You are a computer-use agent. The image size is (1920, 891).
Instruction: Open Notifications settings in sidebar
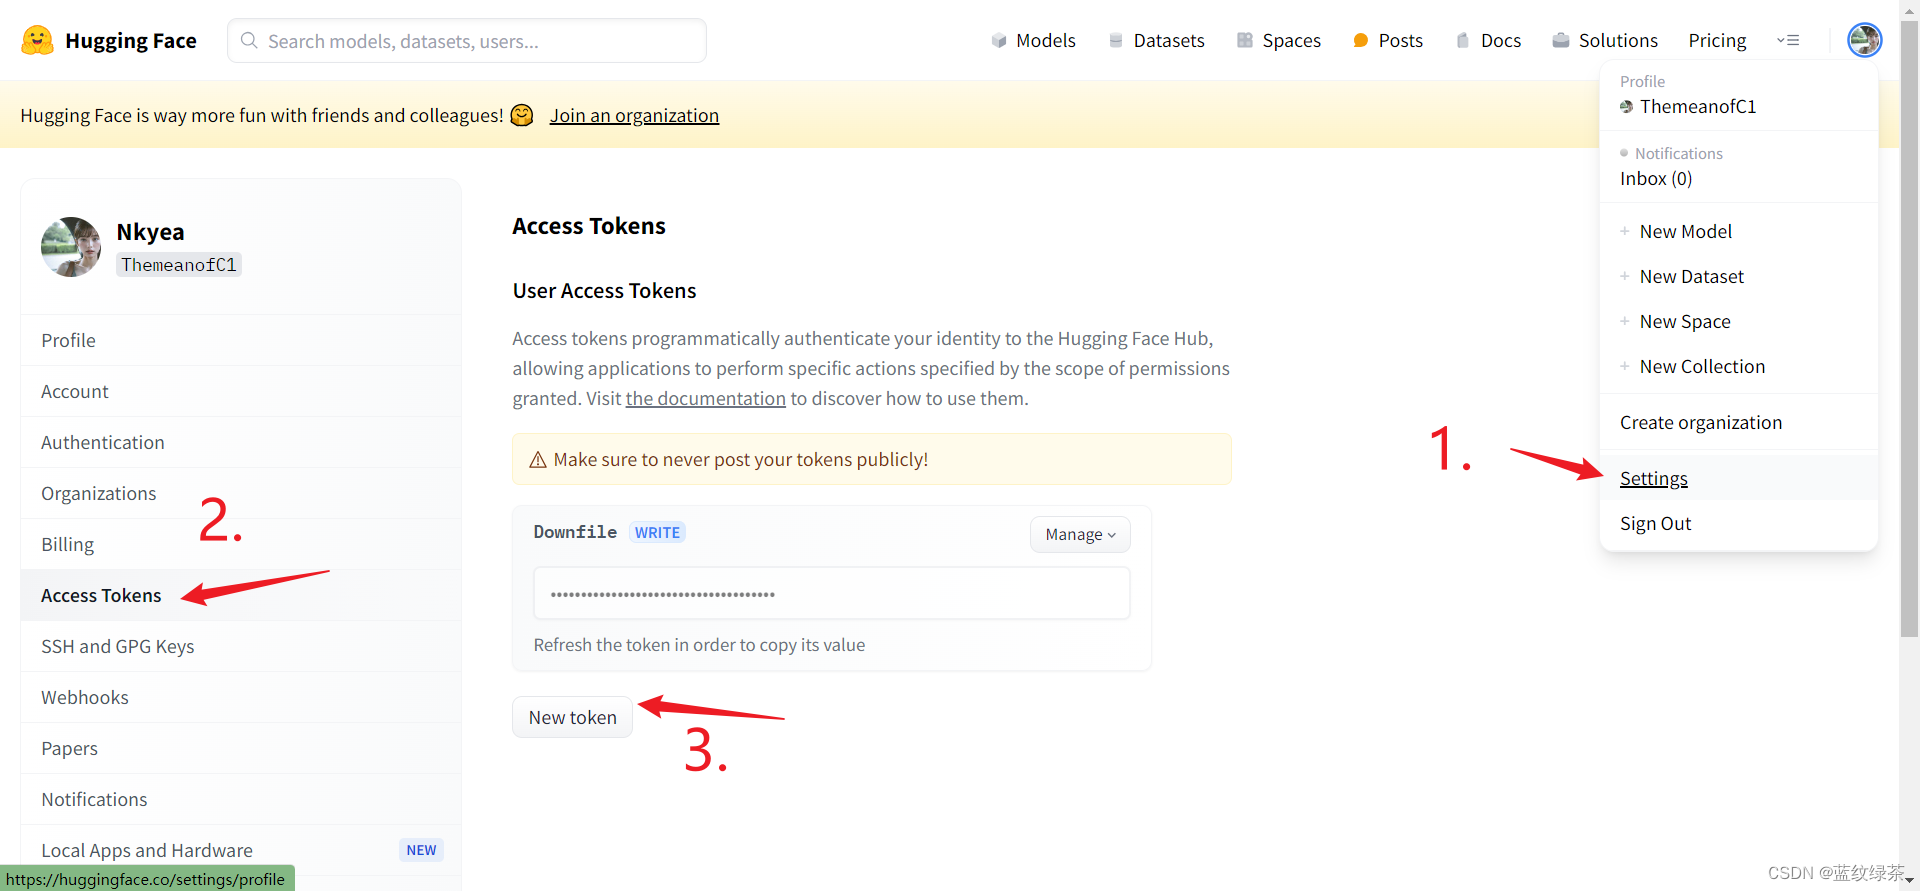point(241,799)
